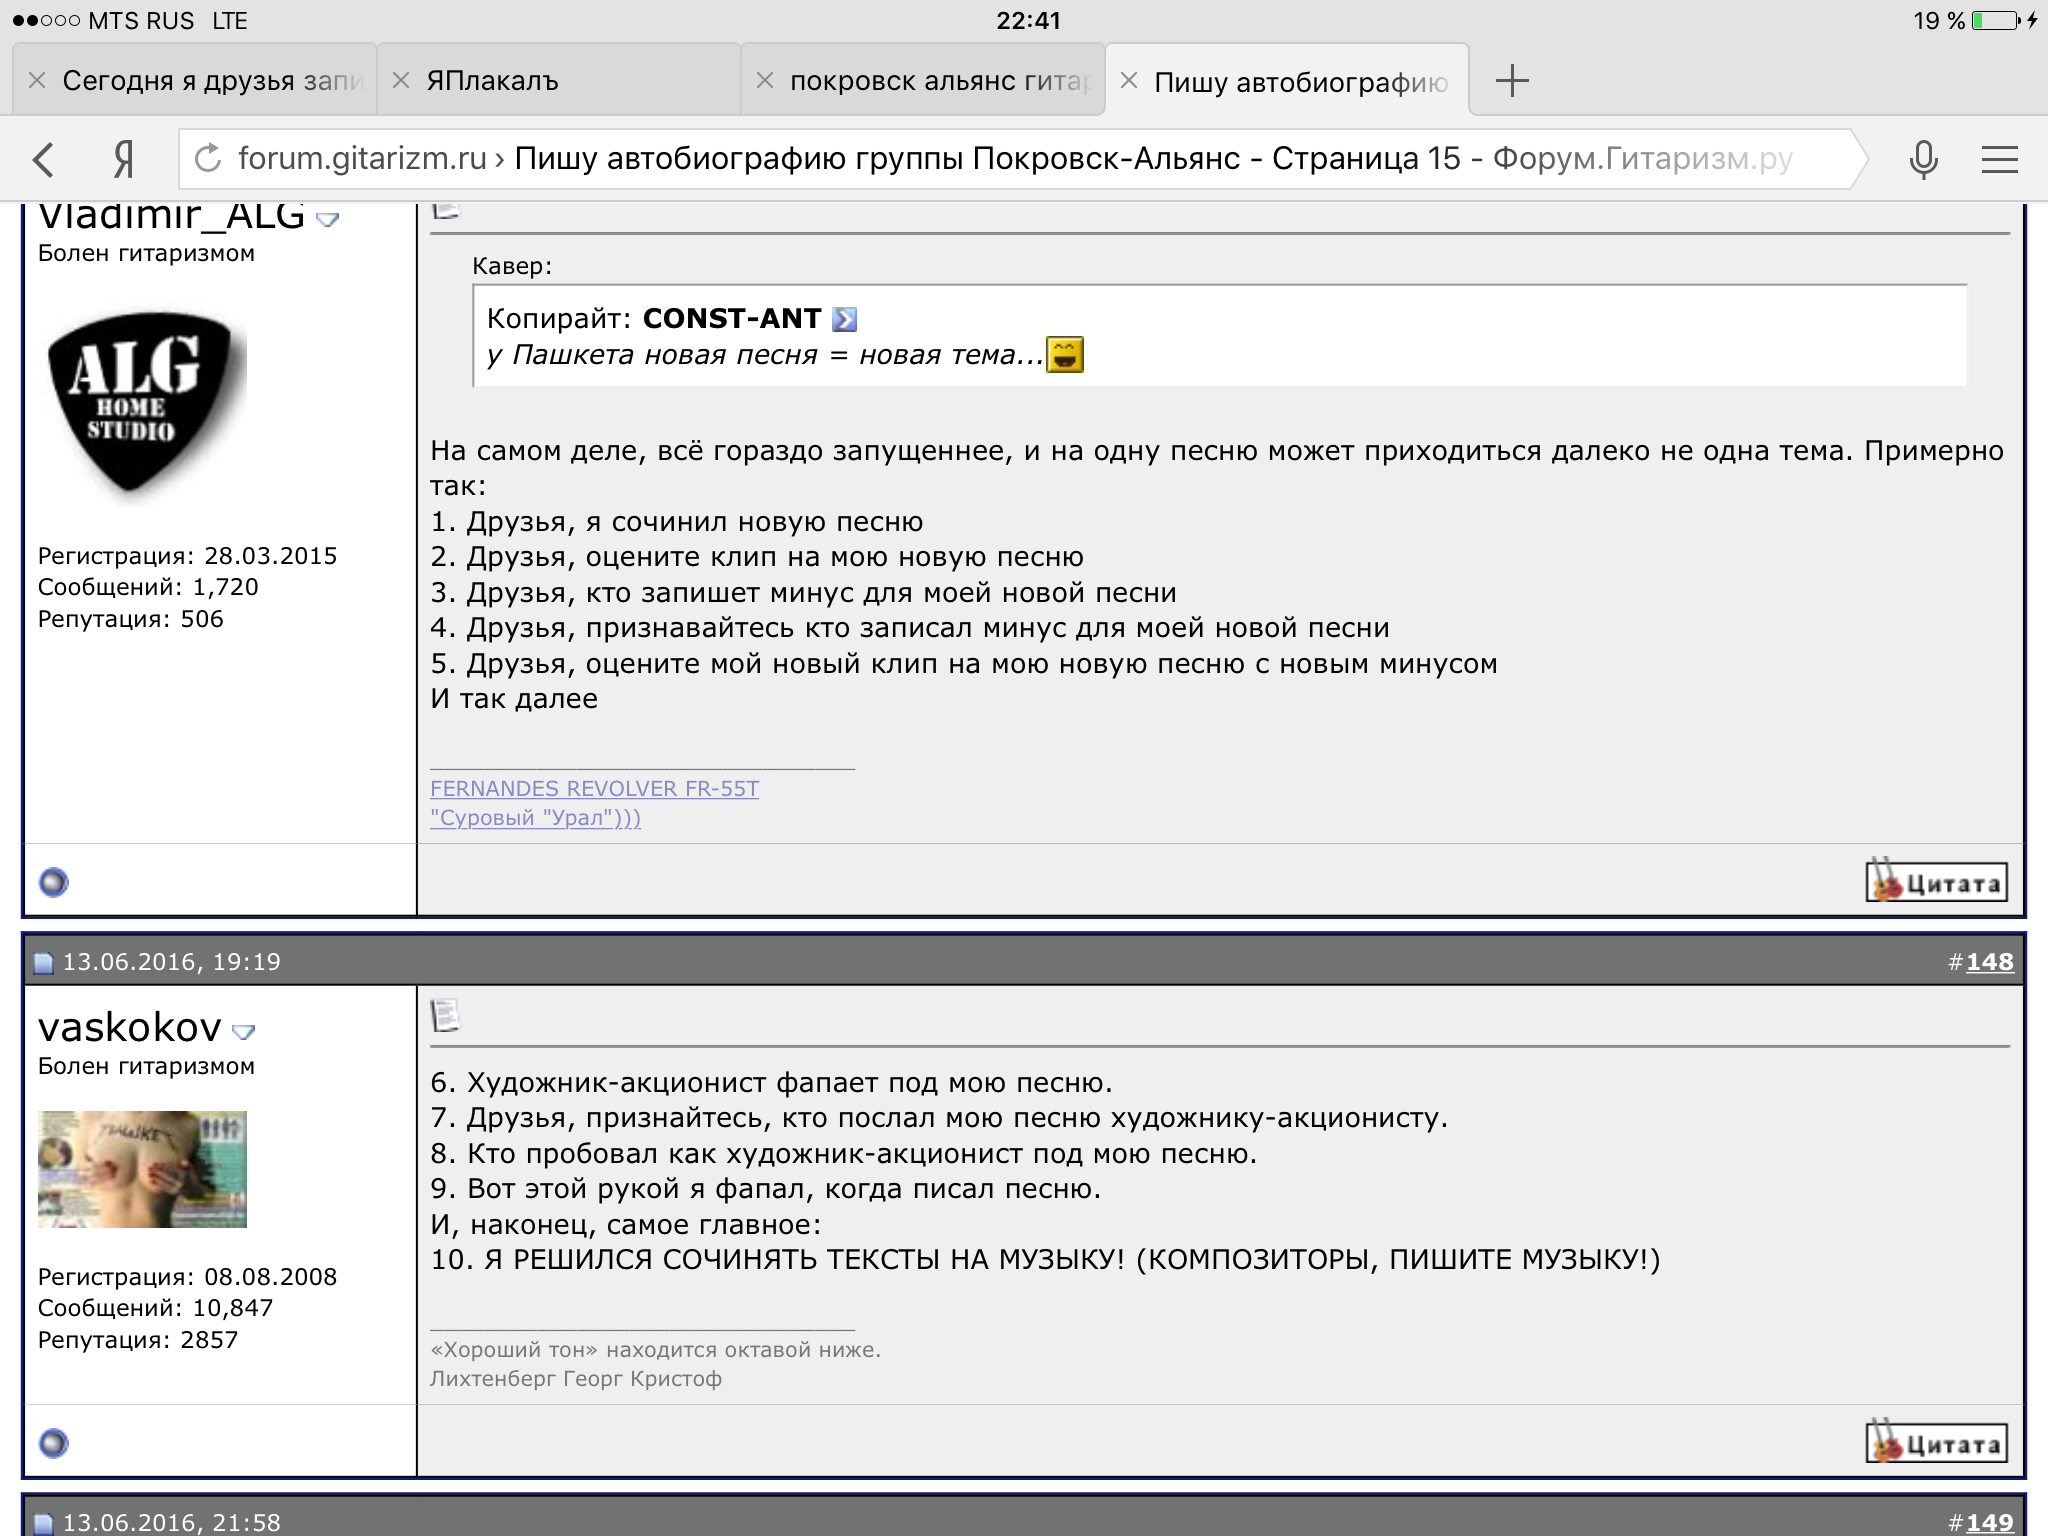Switch to the 'Сегодня я друзья запи' tab
The width and height of the screenshot is (2048, 1536).
(194, 80)
